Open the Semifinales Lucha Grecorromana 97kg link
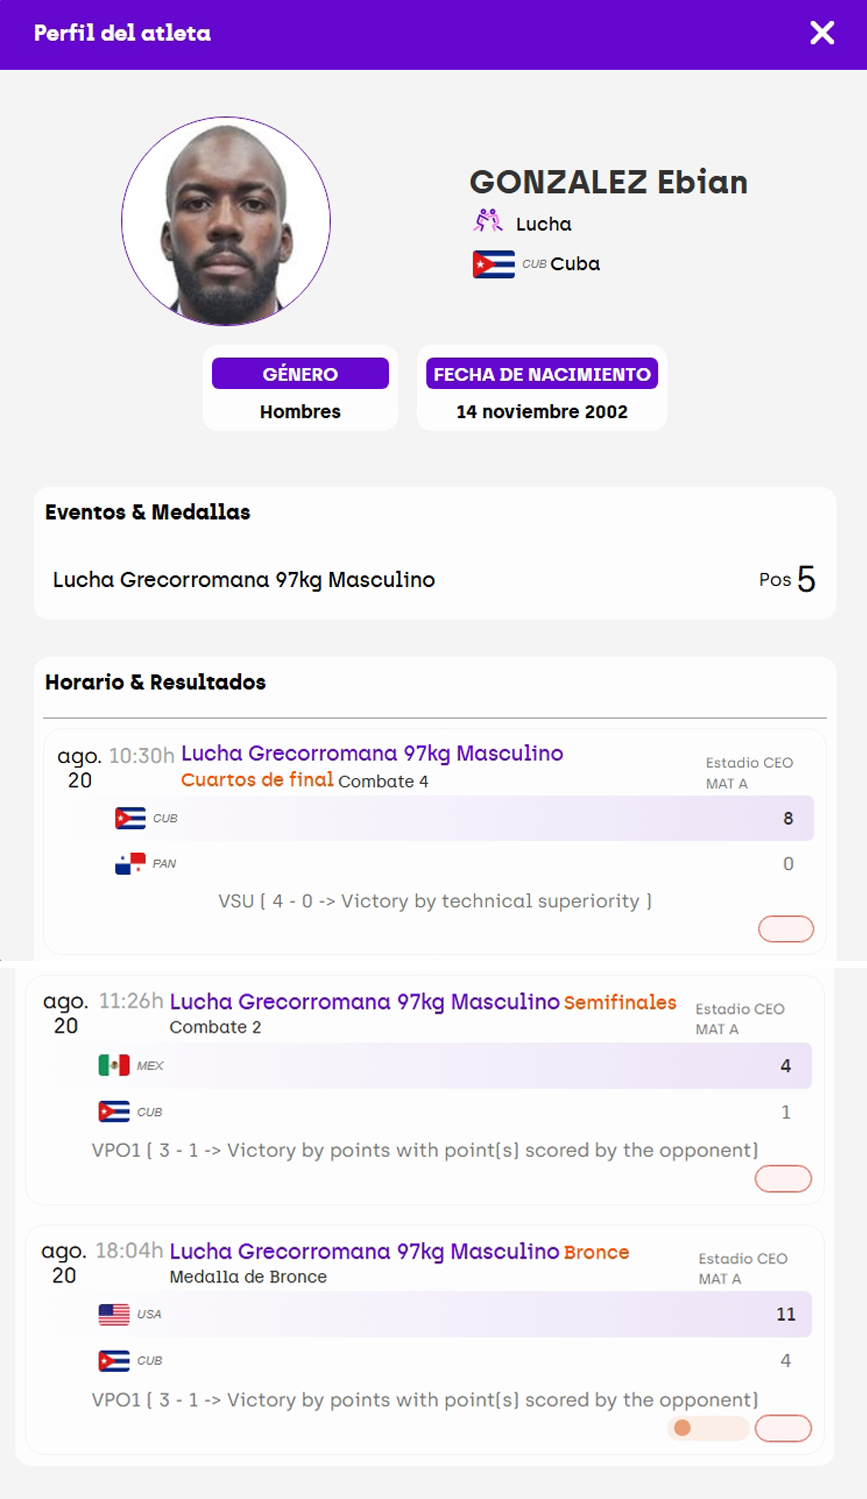The height and width of the screenshot is (1499, 867). [x=365, y=1001]
